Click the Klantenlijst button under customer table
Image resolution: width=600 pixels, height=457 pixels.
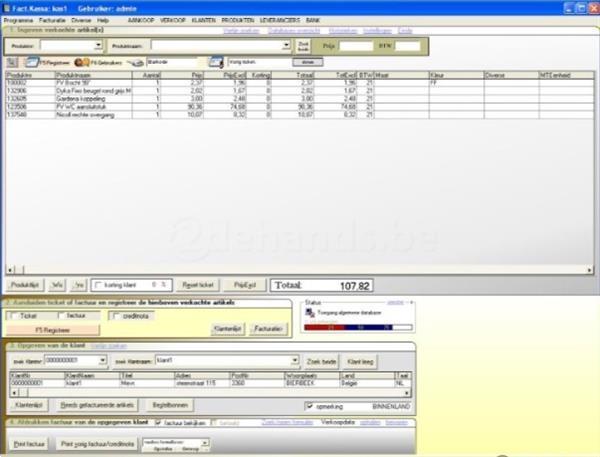click(29, 405)
